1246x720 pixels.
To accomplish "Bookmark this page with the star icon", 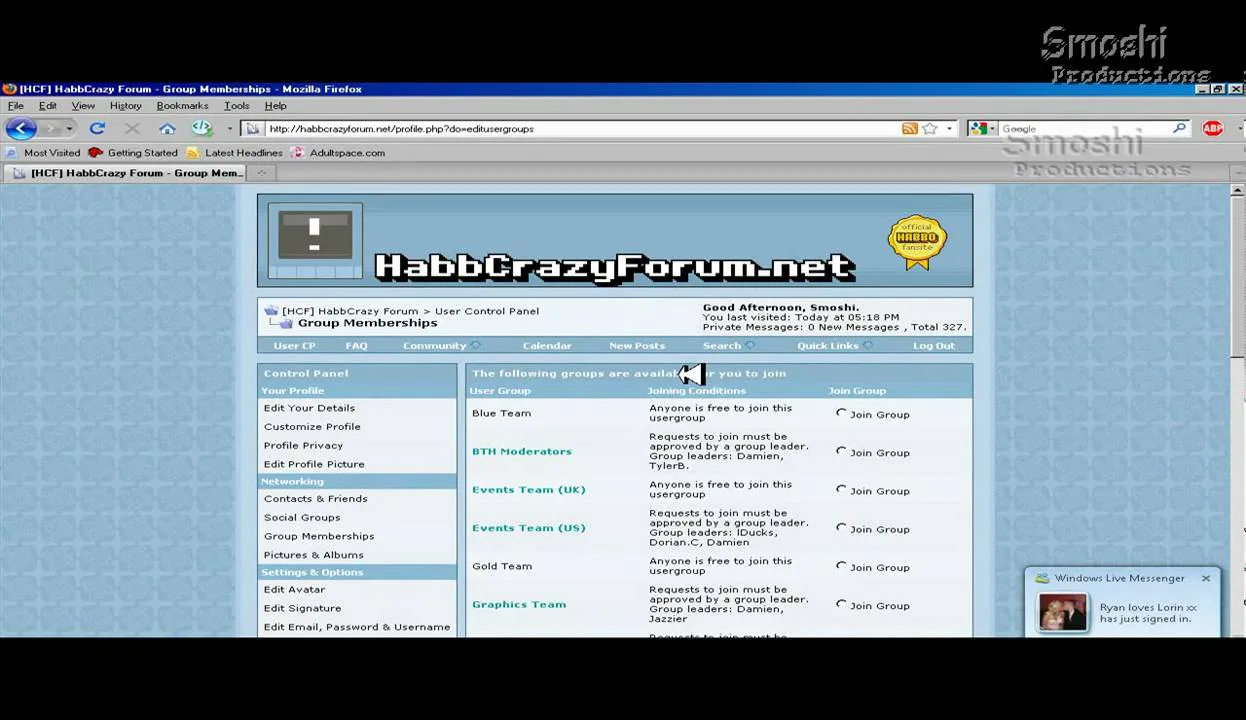I will coord(930,128).
